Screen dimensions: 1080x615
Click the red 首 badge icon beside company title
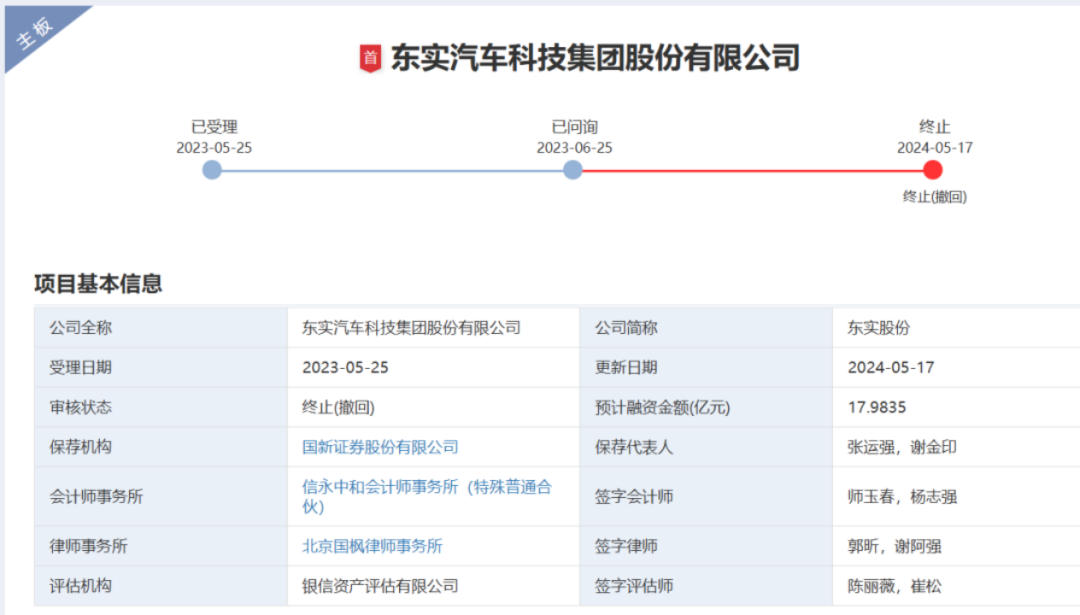point(371,58)
